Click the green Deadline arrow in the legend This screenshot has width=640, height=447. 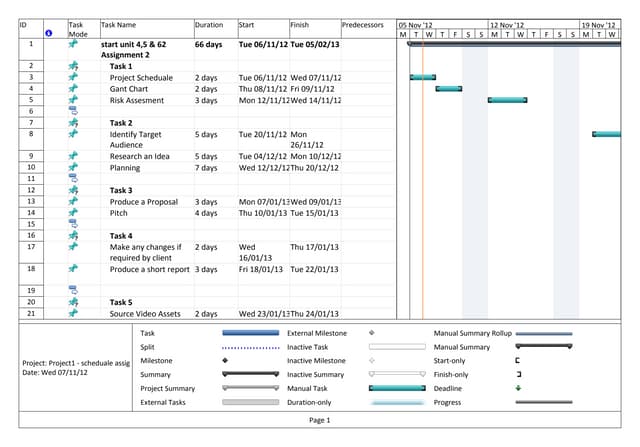[518, 388]
